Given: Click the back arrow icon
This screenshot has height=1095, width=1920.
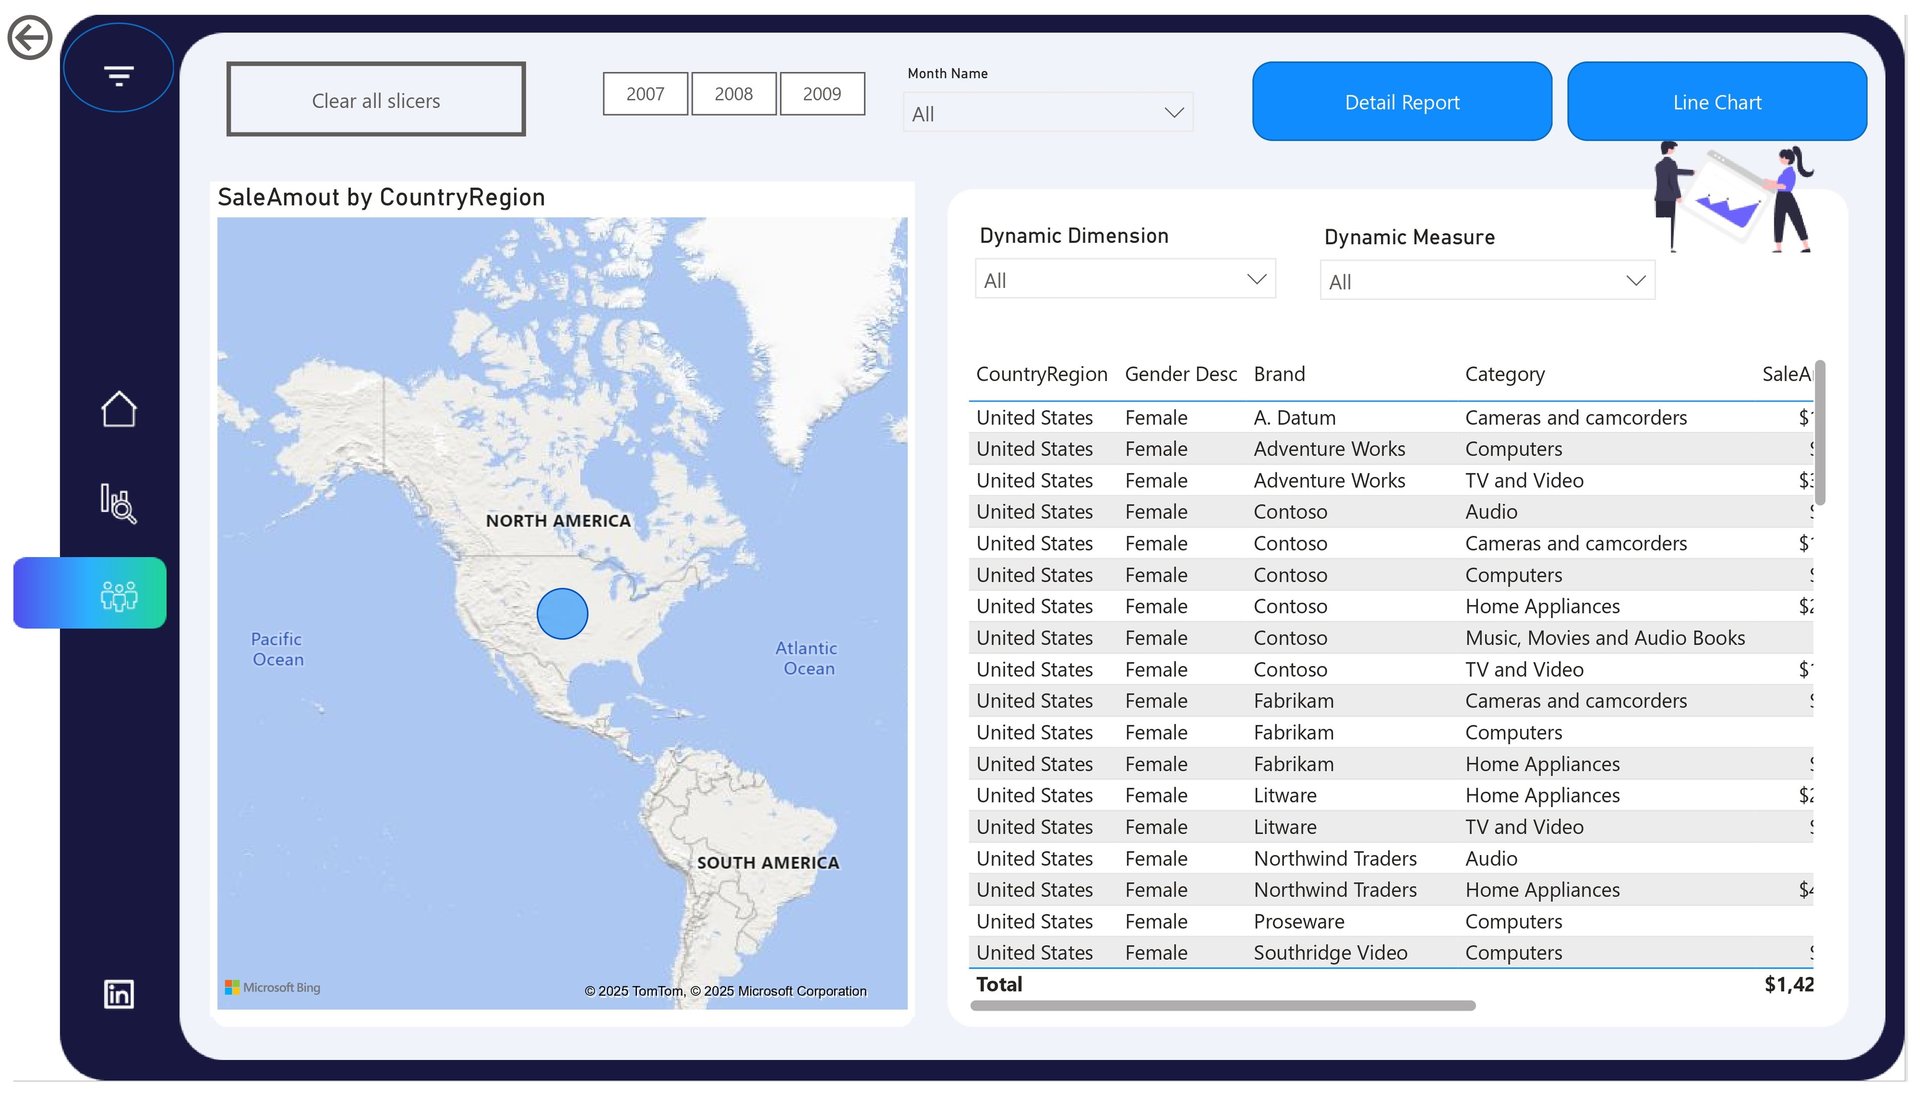Looking at the screenshot, I should point(30,38).
